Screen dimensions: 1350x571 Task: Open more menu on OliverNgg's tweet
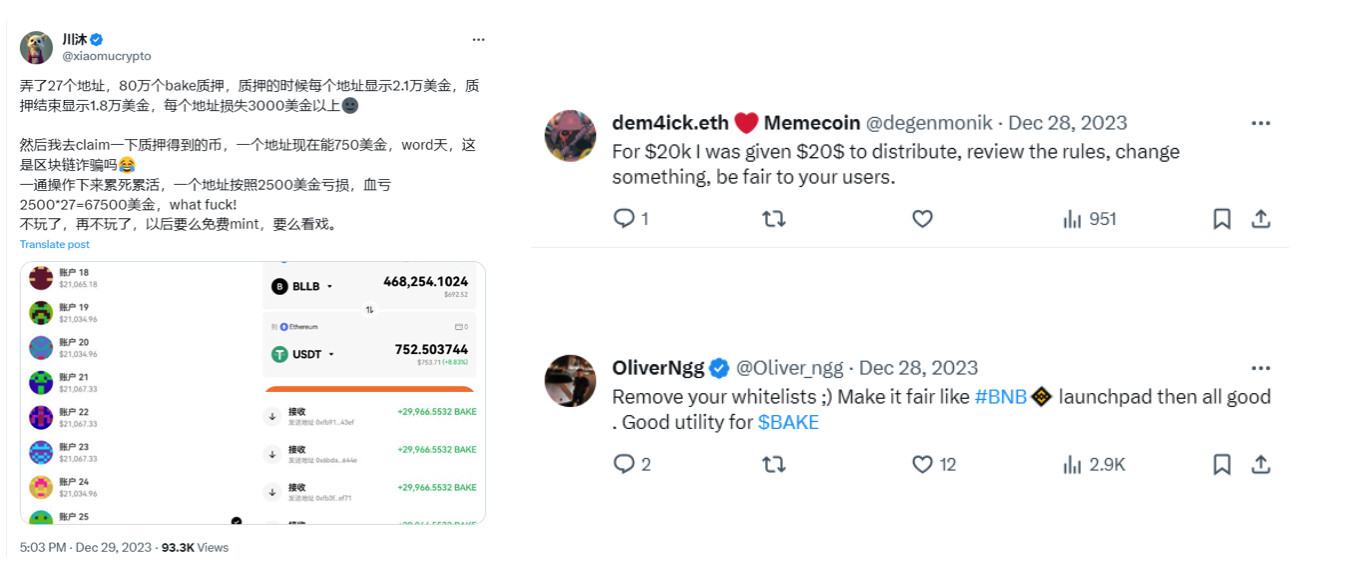point(1261,368)
